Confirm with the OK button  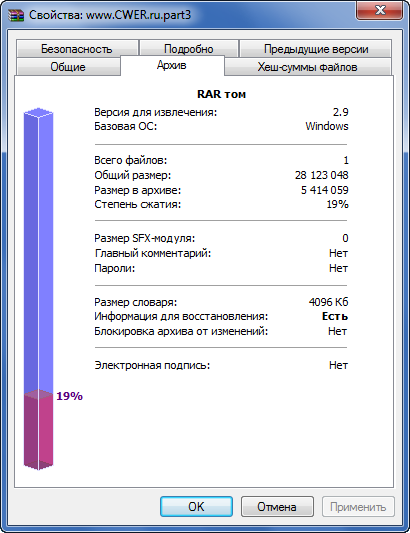[x=196, y=506]
